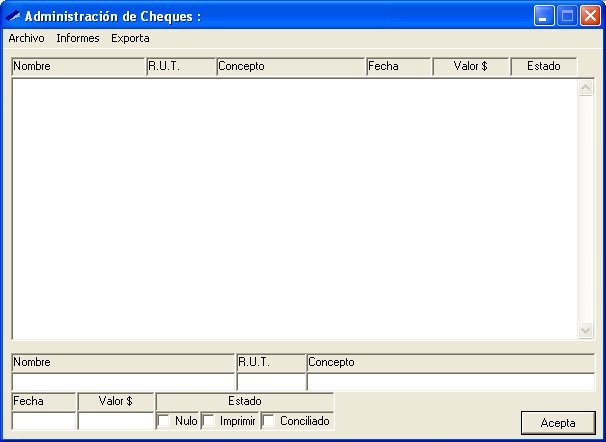This screenshot has height=442, width=606.
Task: Click the R.U.T. column header in list
Action: [x=181, y=67]
